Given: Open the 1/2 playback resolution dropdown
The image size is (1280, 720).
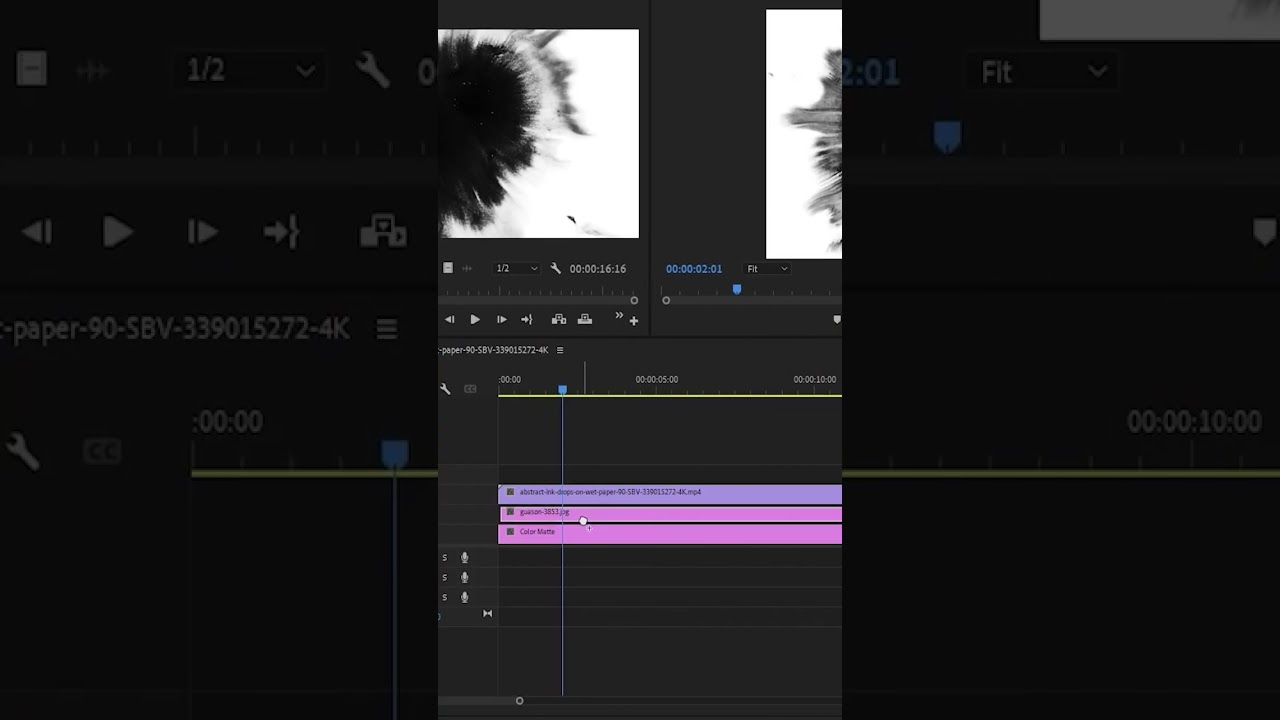Looking at the screenshot, I should coord(515,268).
